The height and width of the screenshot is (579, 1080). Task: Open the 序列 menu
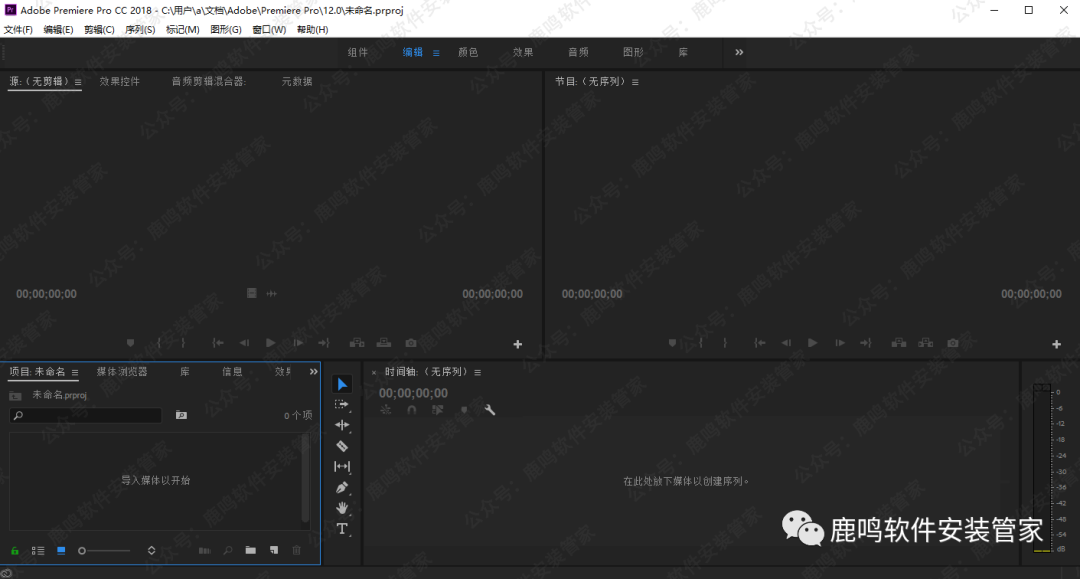pyautogui.click(x=140, y=29)
